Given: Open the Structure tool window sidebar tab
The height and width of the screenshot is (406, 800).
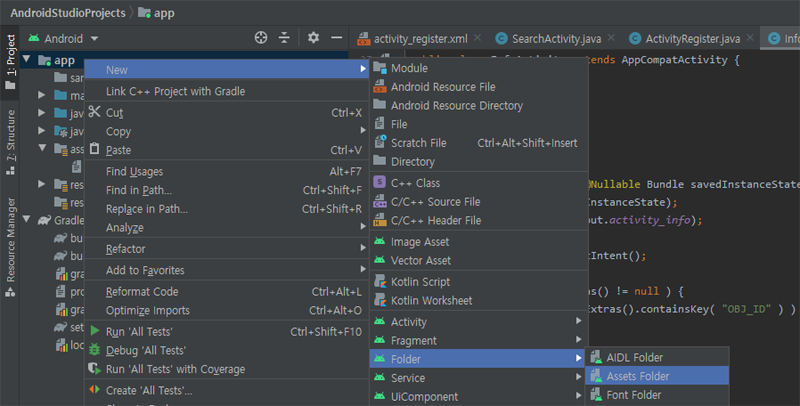Looking at the screenshot, I should pyautogui.click(x=10, y=142).
